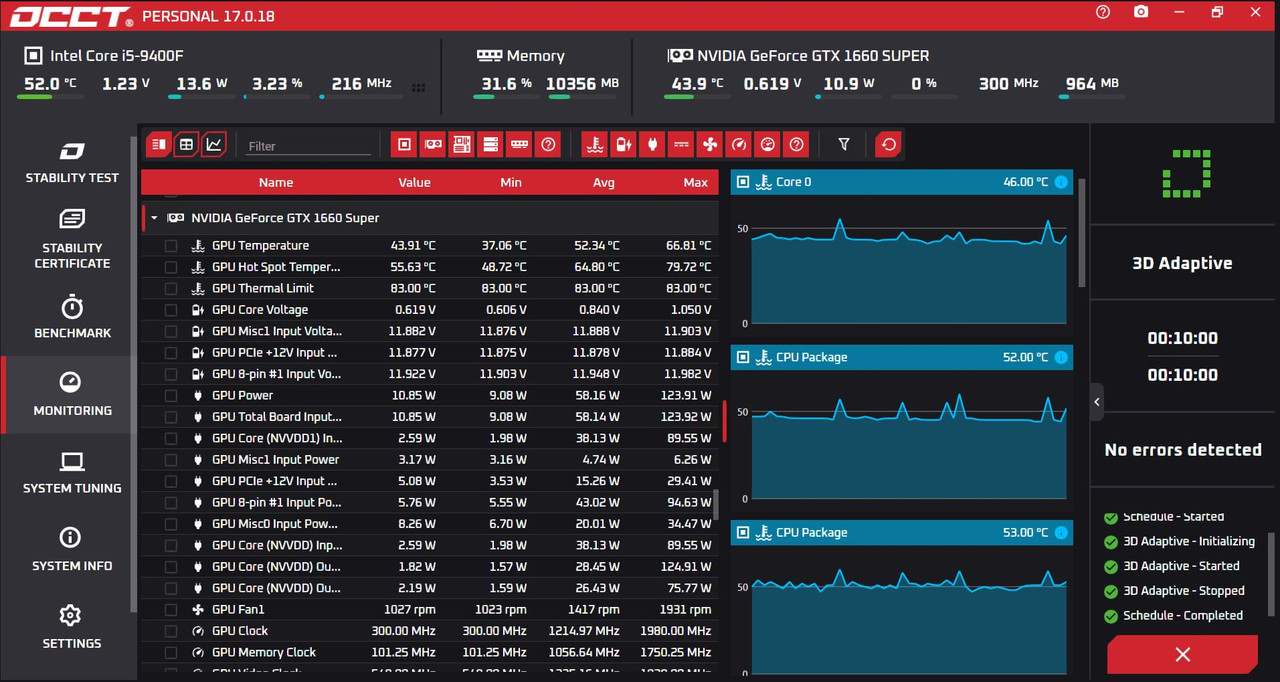Select the Monitoring section
This screenshot has height=682, width=1280.
[x=66, y=395]
